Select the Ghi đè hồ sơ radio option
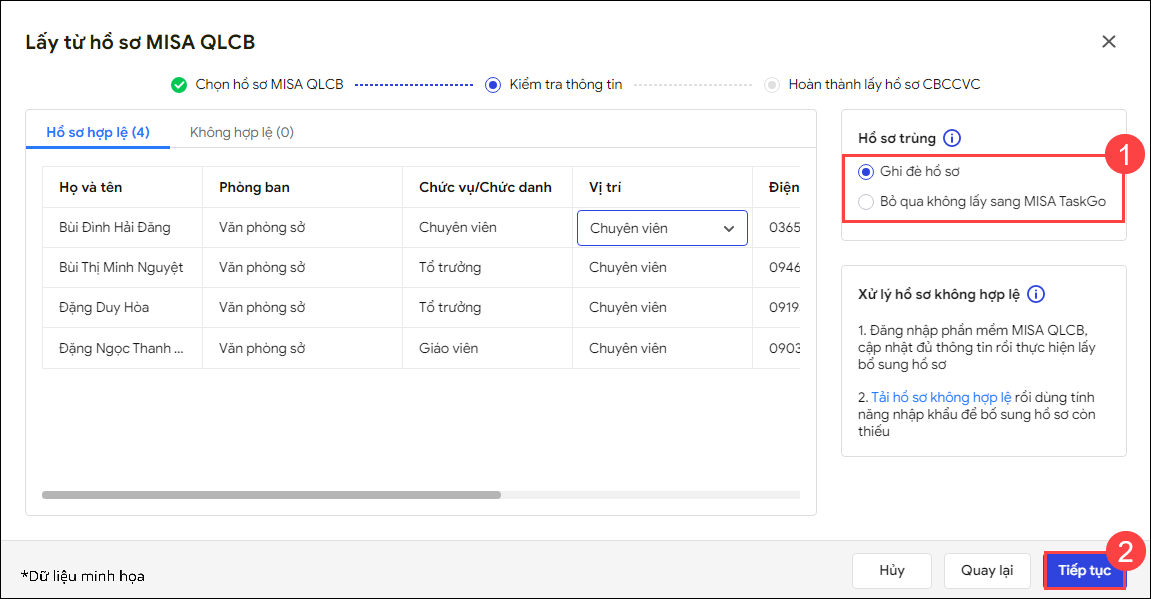Screen dimensions: 1151x599 (866, 171)
